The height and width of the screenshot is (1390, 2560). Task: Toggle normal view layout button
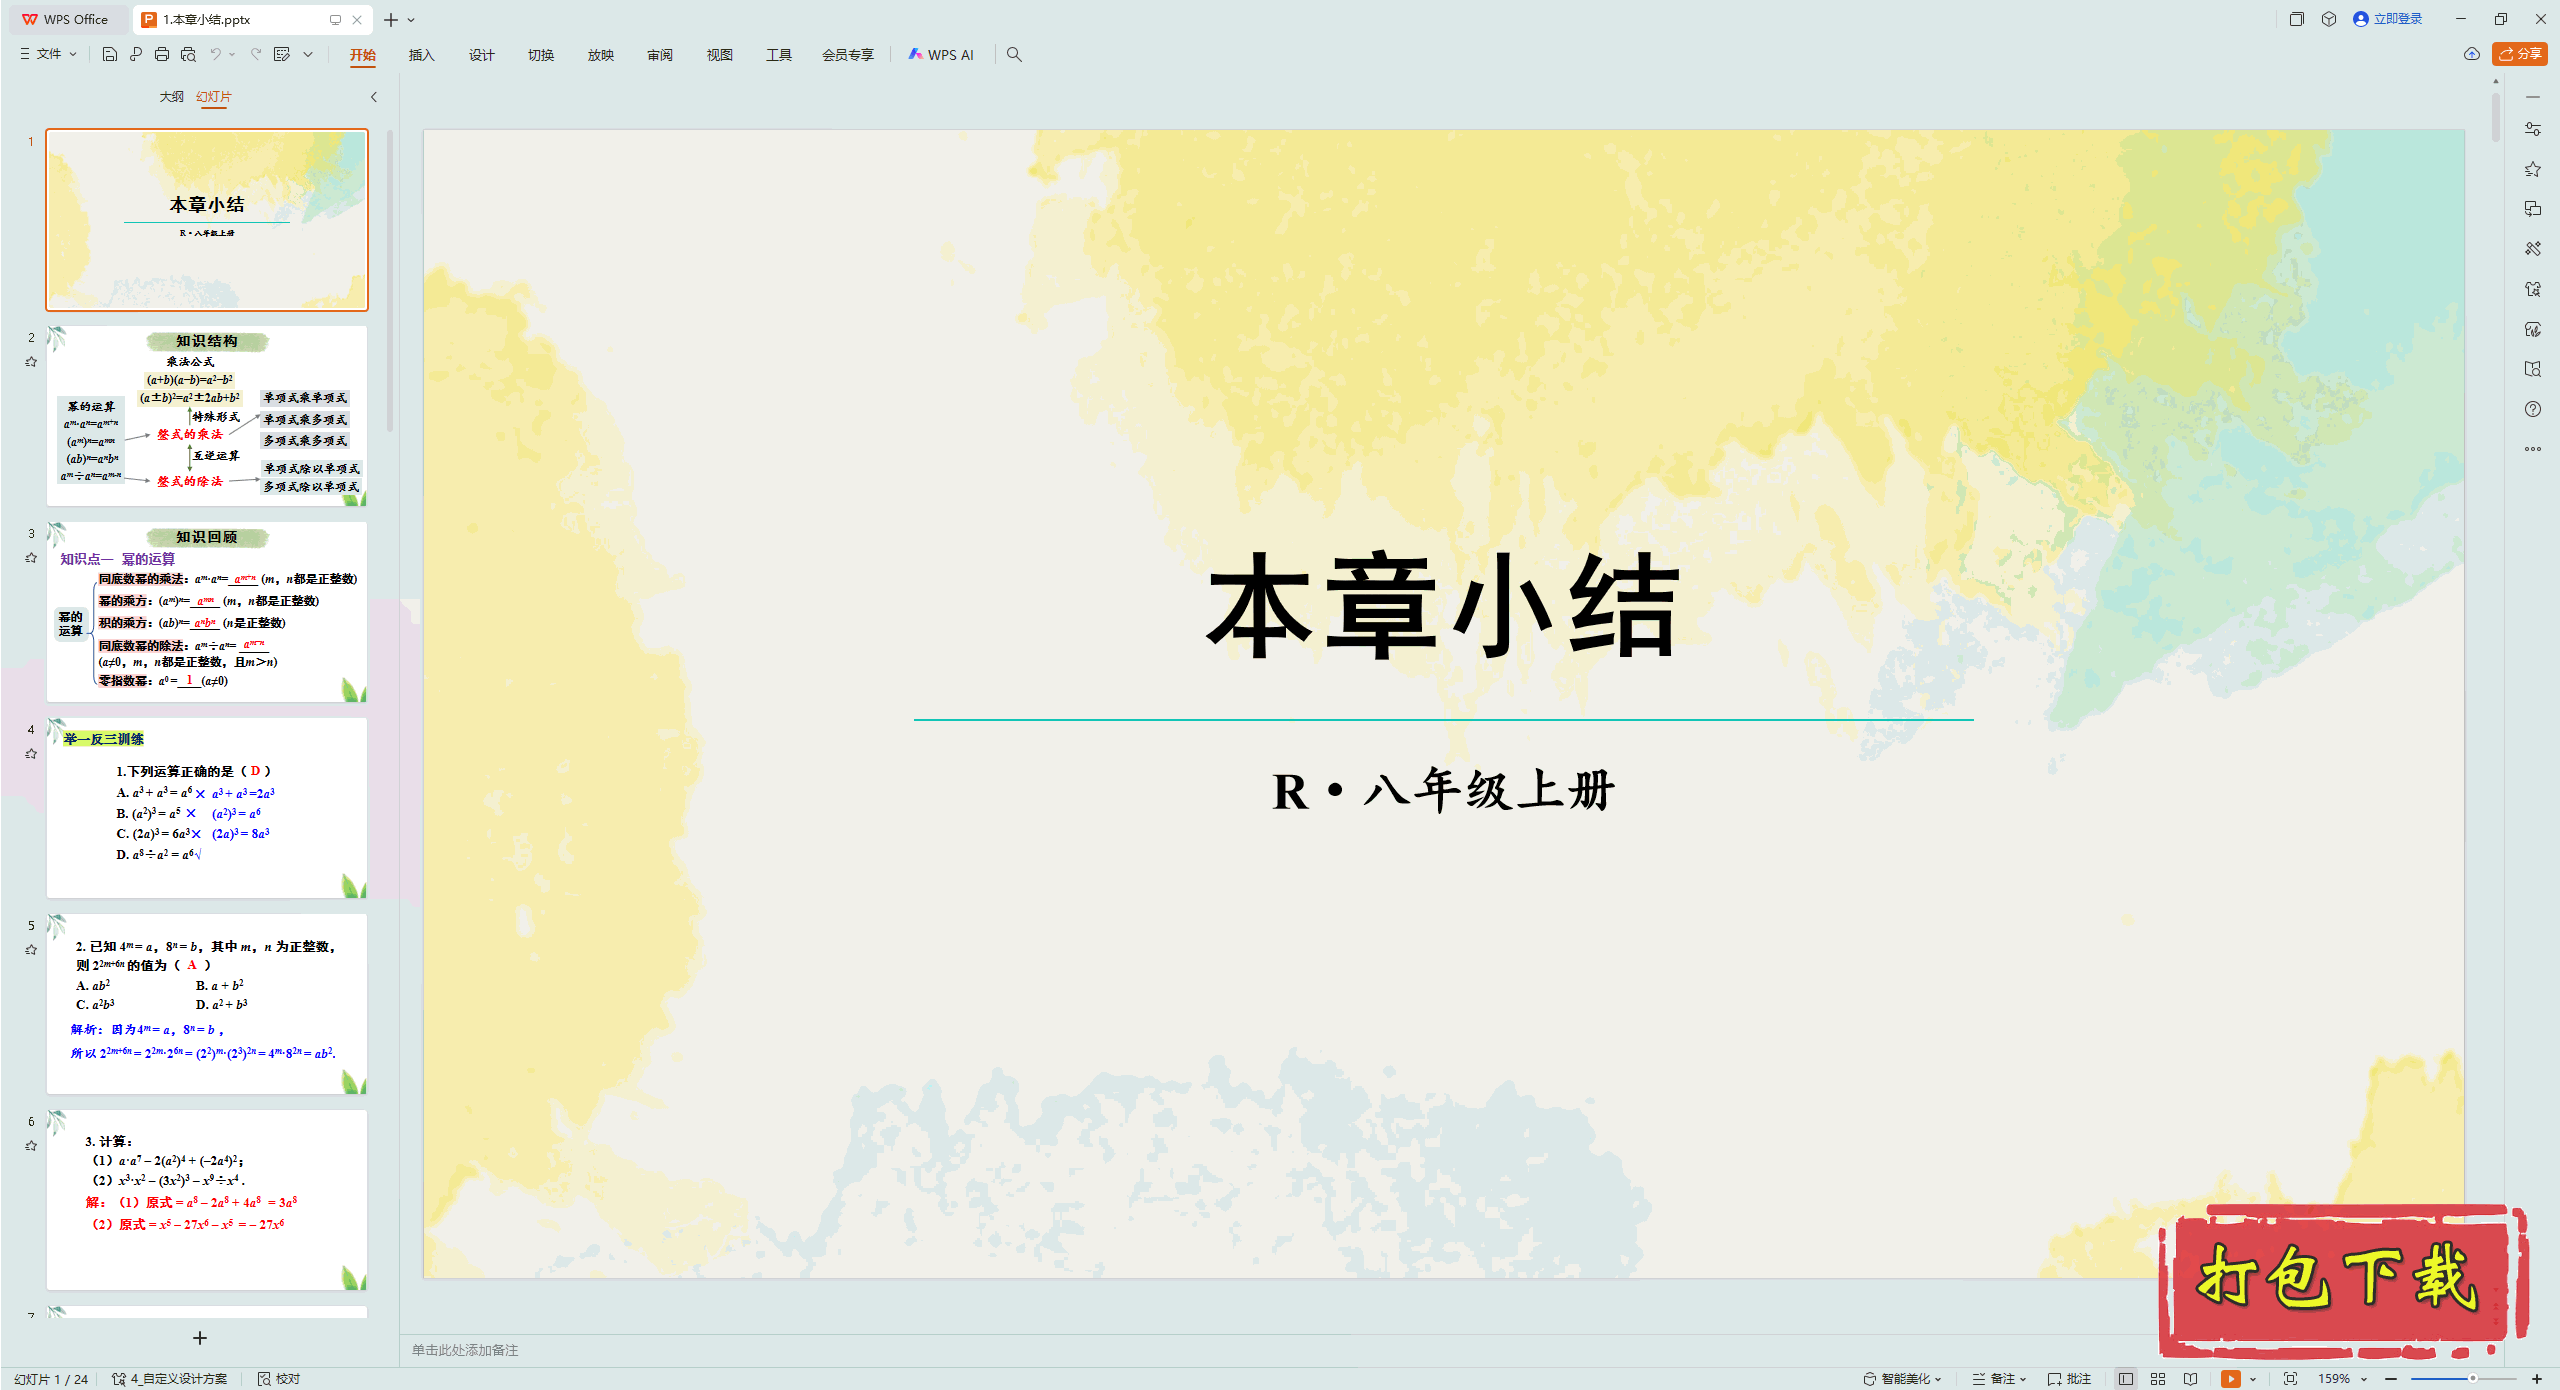pos(2126,1378)
